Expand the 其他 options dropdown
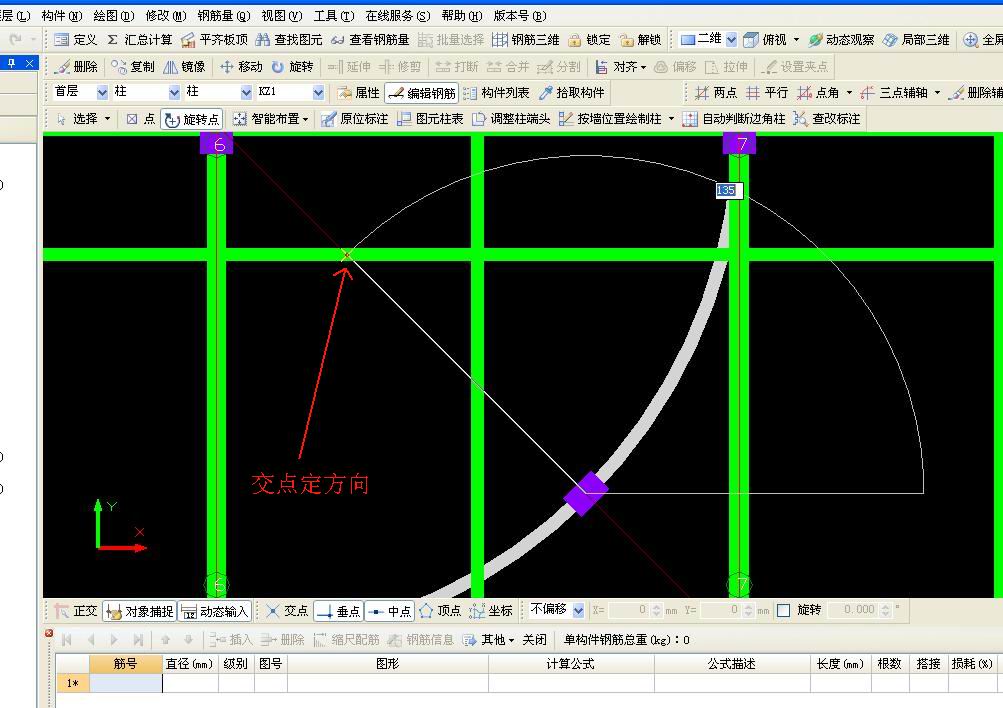This screenshot has width=1003, height=708. [x=511, y=640]
